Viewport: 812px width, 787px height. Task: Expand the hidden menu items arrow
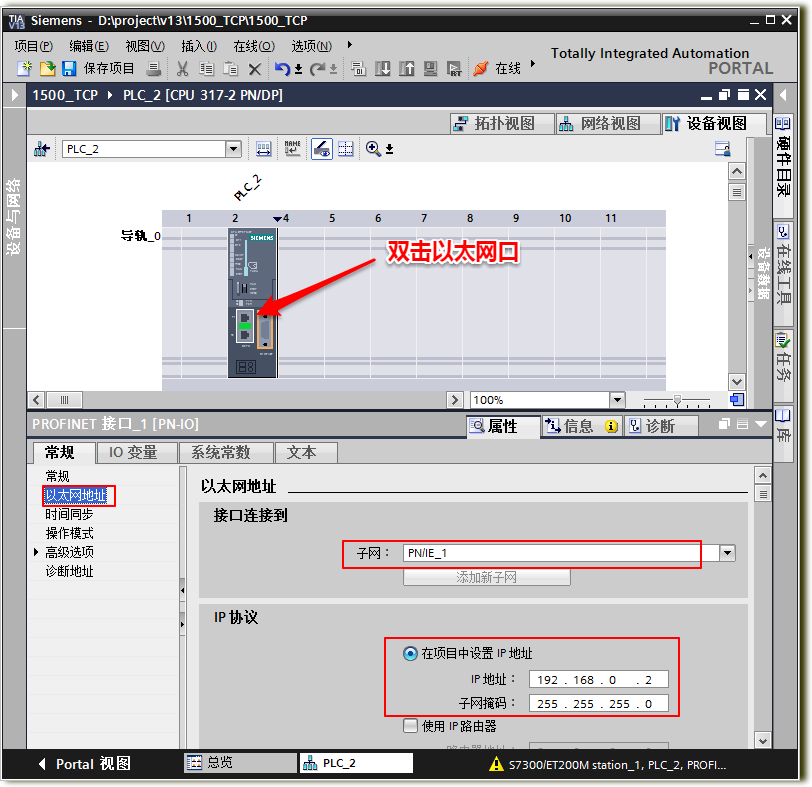tap(350, 45)
